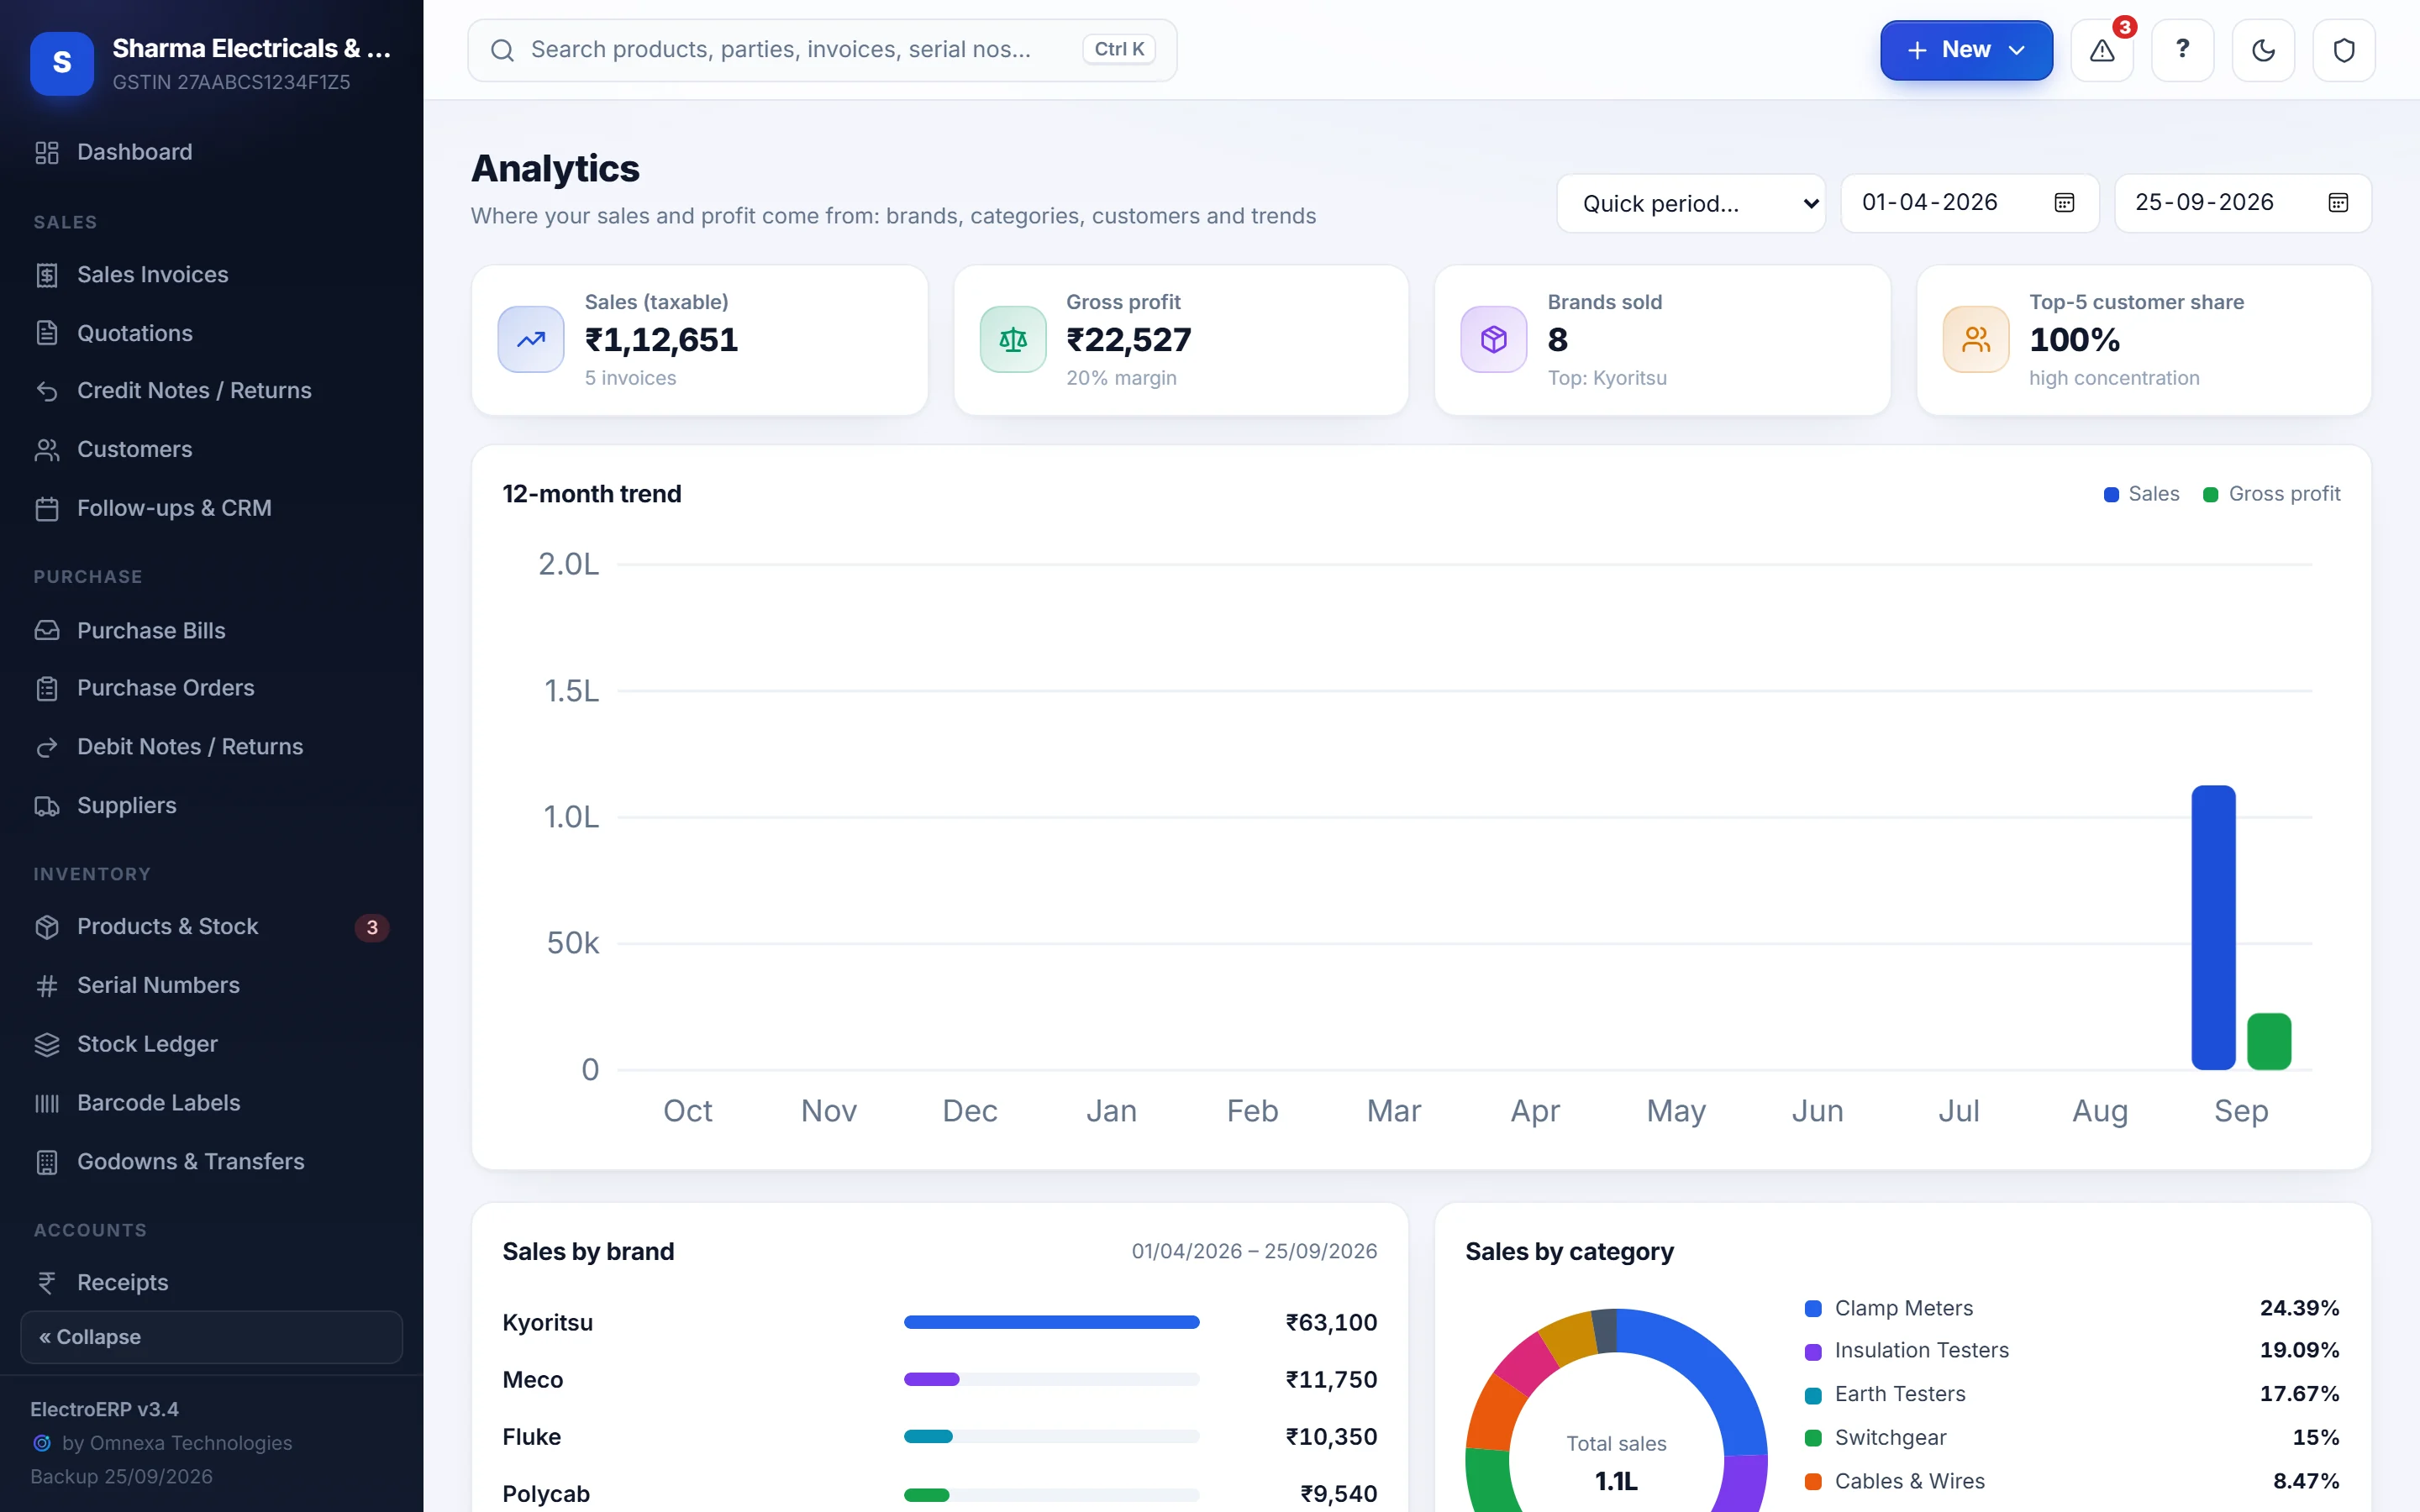
Task: Click the Clamp Meters blue legend swatch
Action: pyautogui.click(x=1812, y=1309)
